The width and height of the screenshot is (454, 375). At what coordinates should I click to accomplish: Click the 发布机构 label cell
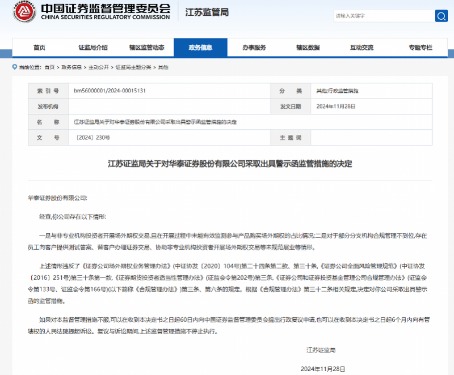click(48, 106)
